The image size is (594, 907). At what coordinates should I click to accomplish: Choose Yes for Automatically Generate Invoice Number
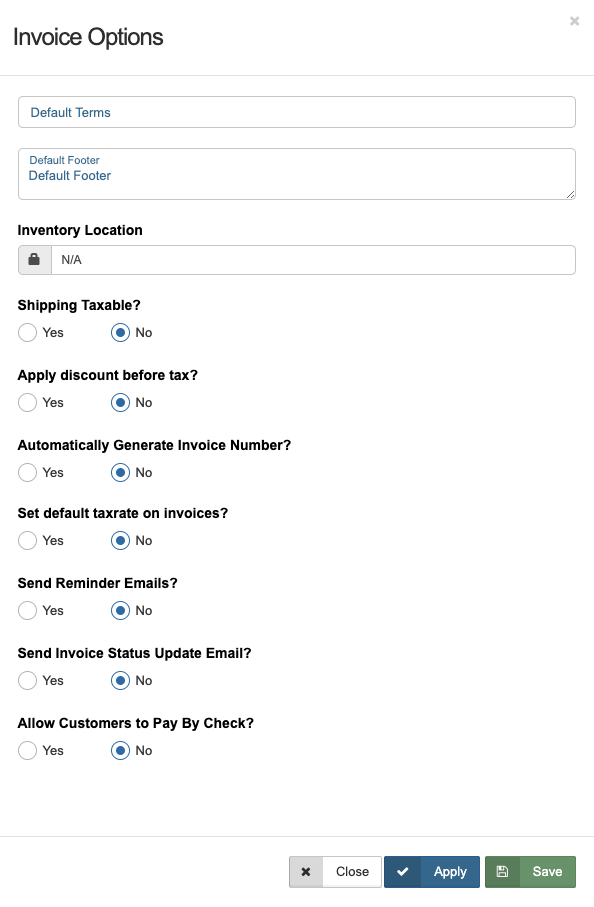point(27,472)
